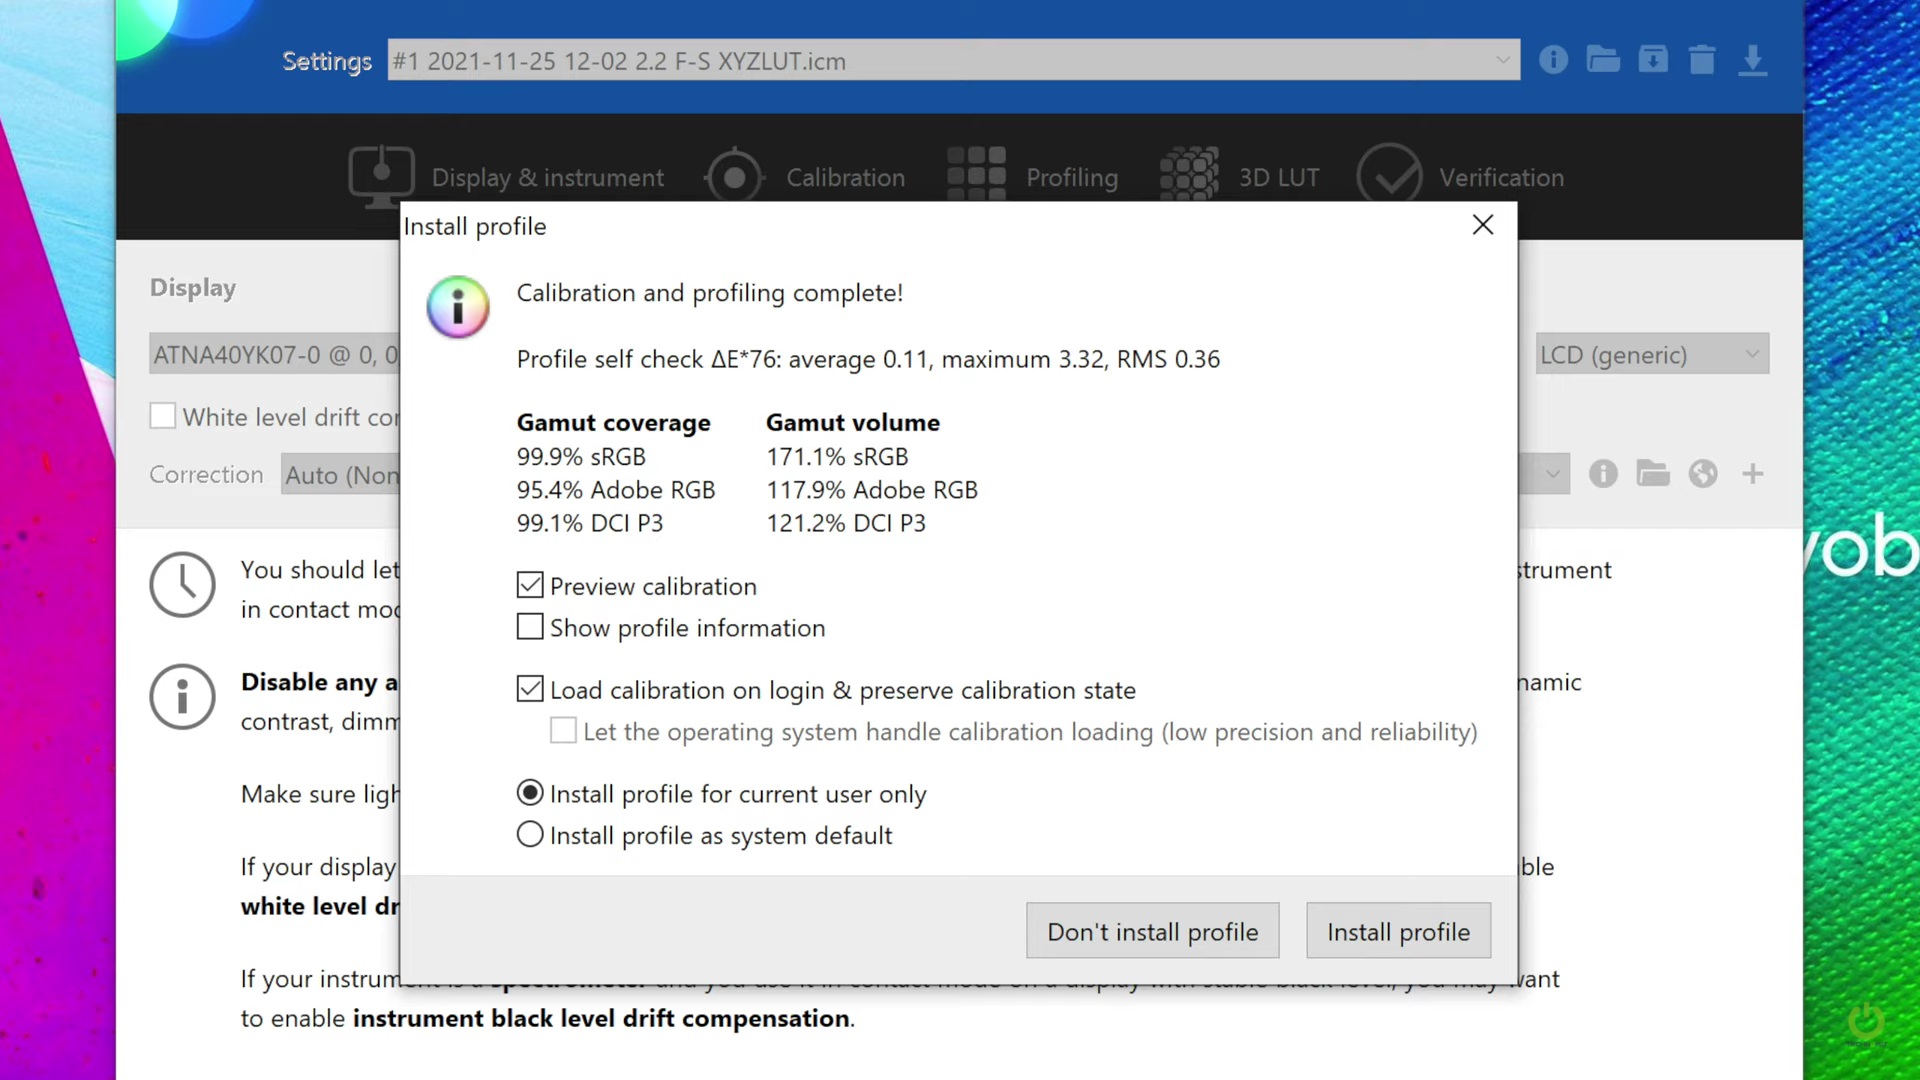Click correction info icon near folder
Viewport: 1920px width, 1080px height.
tap(1603, 473)
